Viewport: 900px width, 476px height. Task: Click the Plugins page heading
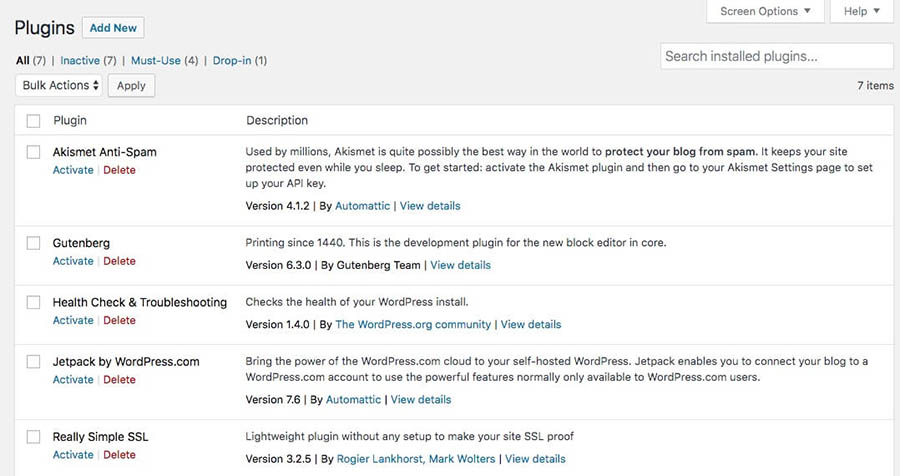44,28
